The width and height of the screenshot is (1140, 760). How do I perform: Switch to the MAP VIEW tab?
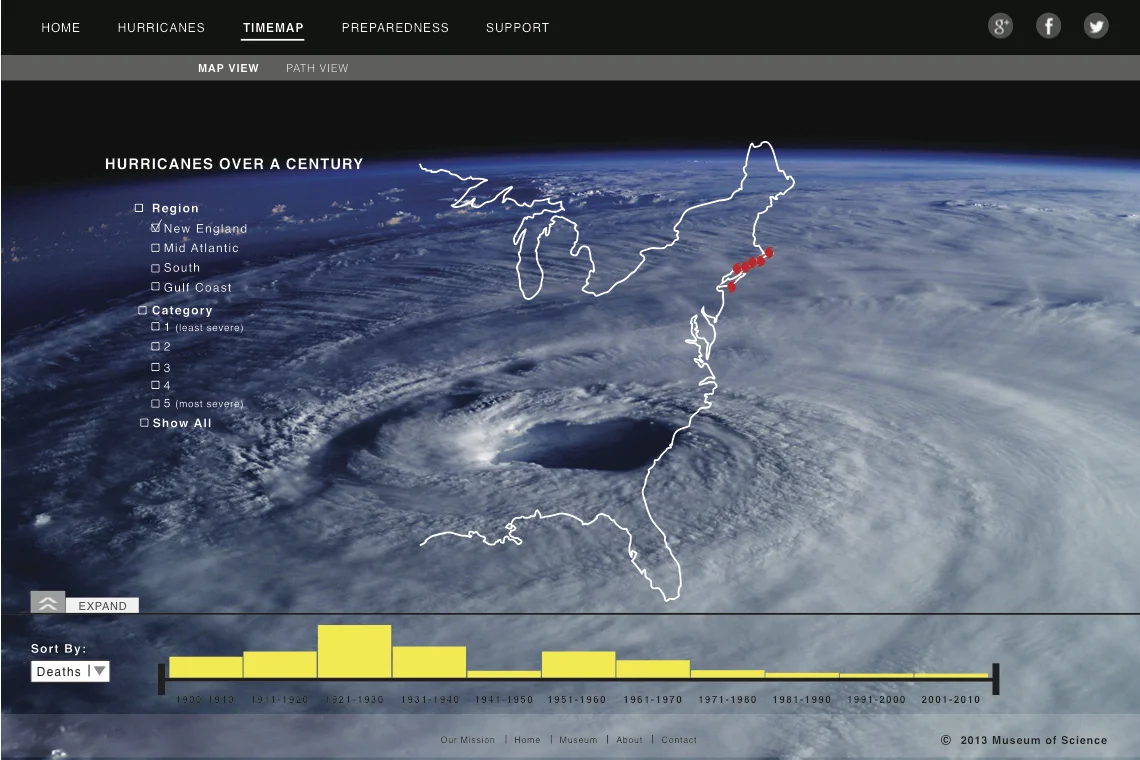click(228, 68)
